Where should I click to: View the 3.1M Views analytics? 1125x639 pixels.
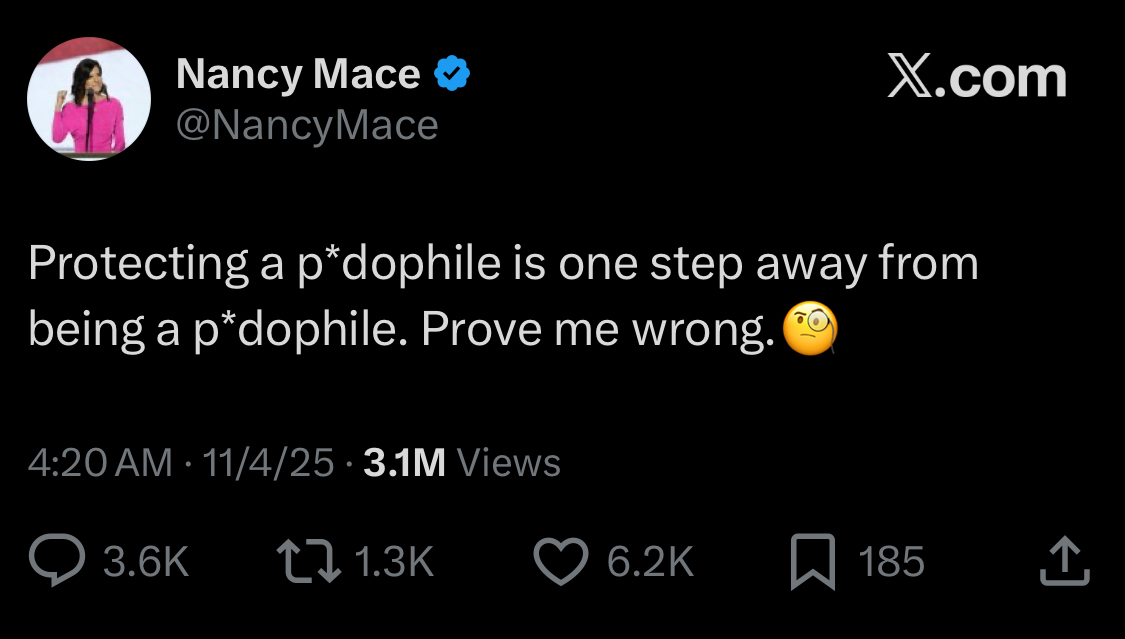tap(462, 462)
